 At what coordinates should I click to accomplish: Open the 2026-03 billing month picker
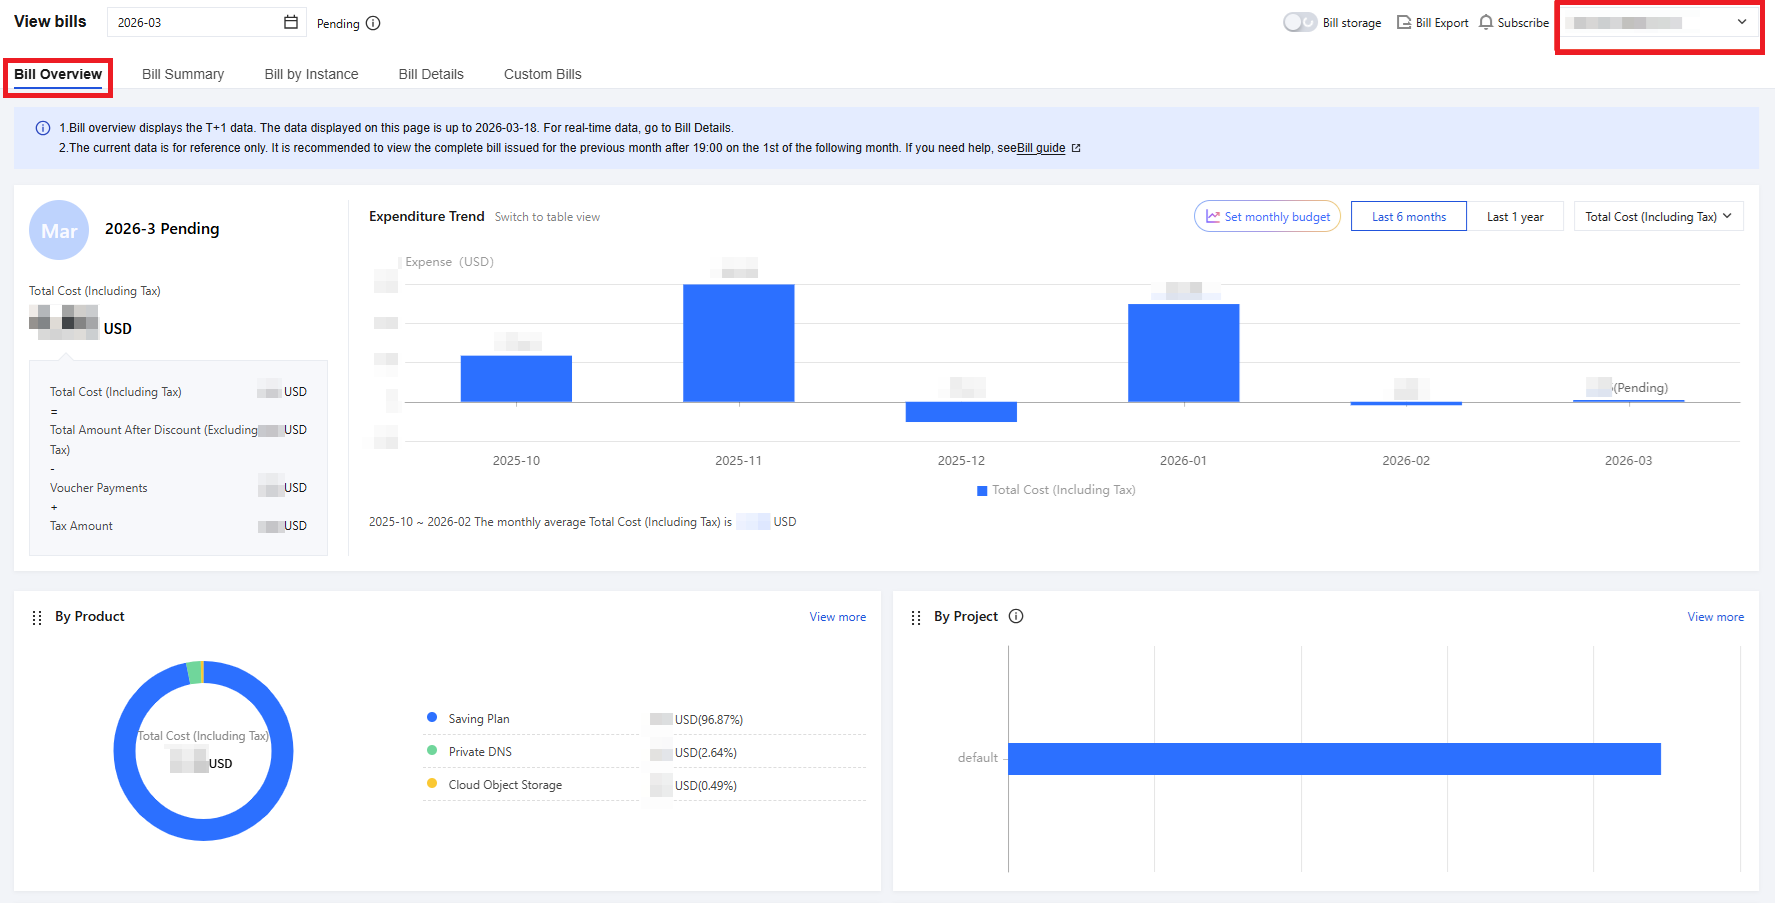195,22
